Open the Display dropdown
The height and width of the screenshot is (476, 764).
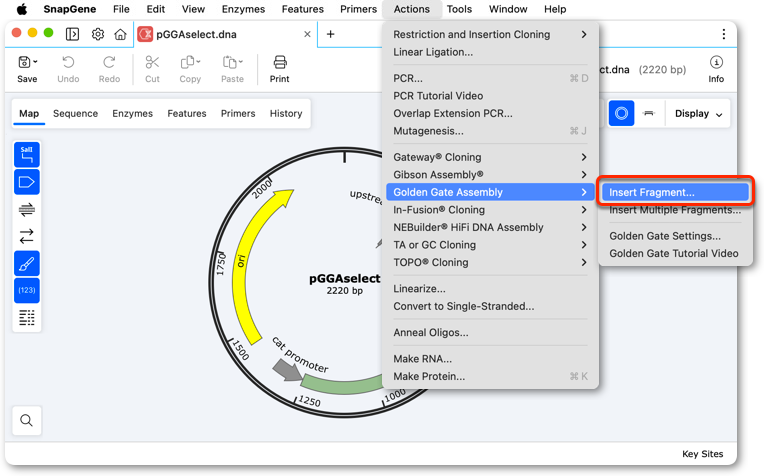(x=698, y=114)
